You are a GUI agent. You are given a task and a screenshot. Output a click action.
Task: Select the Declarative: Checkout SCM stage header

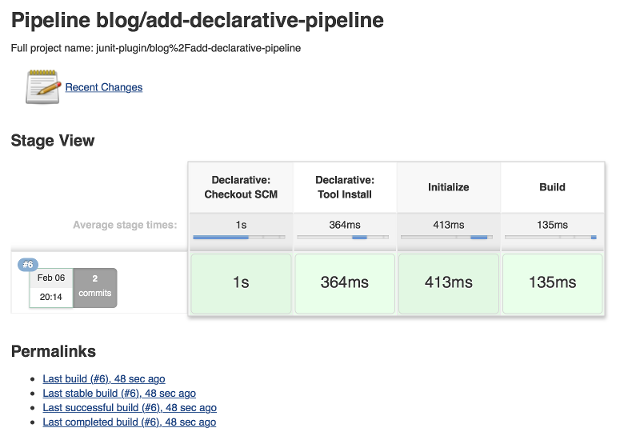[x=241, y=187]
